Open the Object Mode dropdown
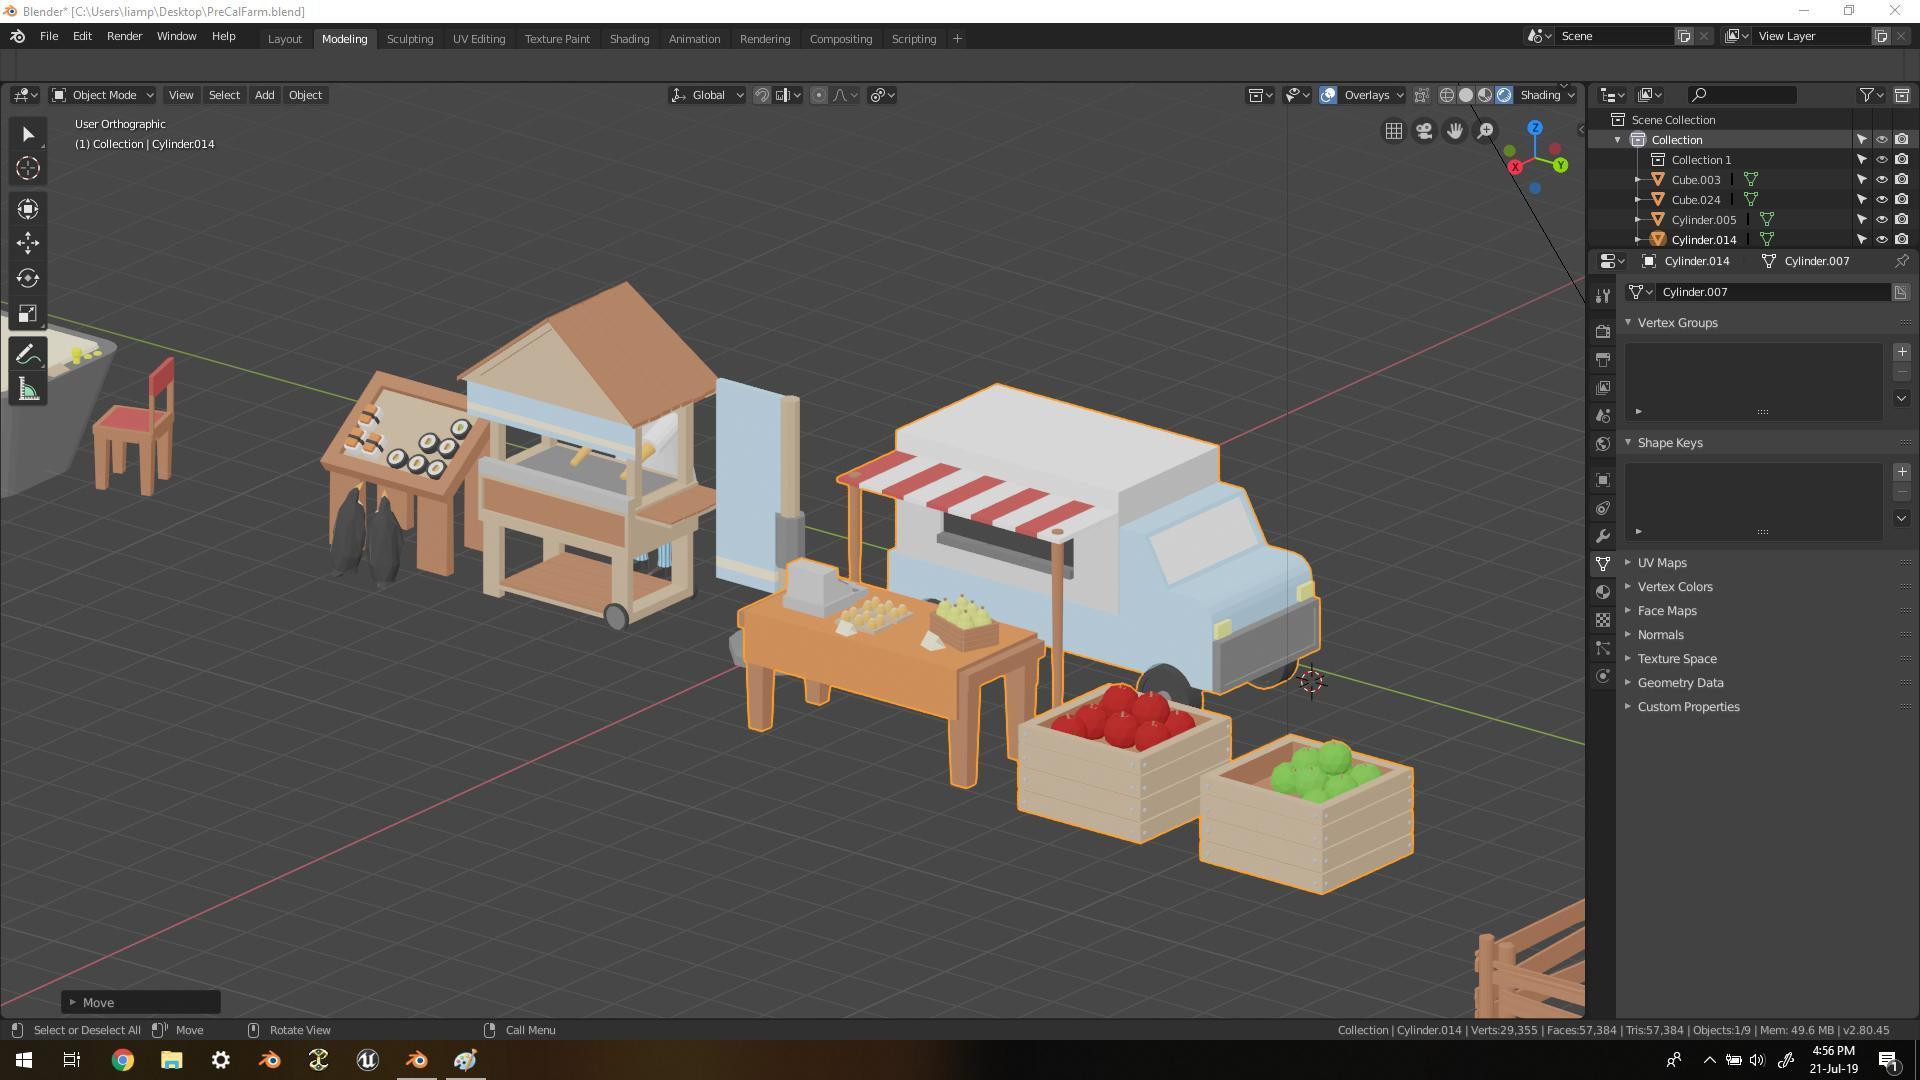 103,95
